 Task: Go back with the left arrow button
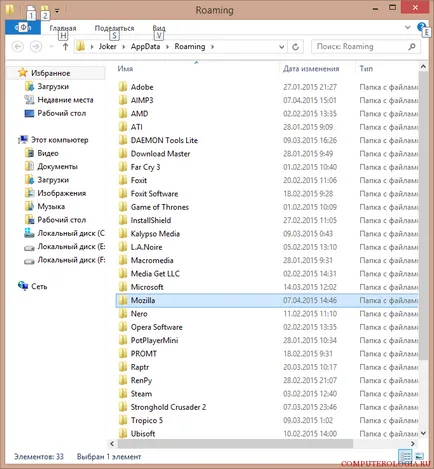18,47
